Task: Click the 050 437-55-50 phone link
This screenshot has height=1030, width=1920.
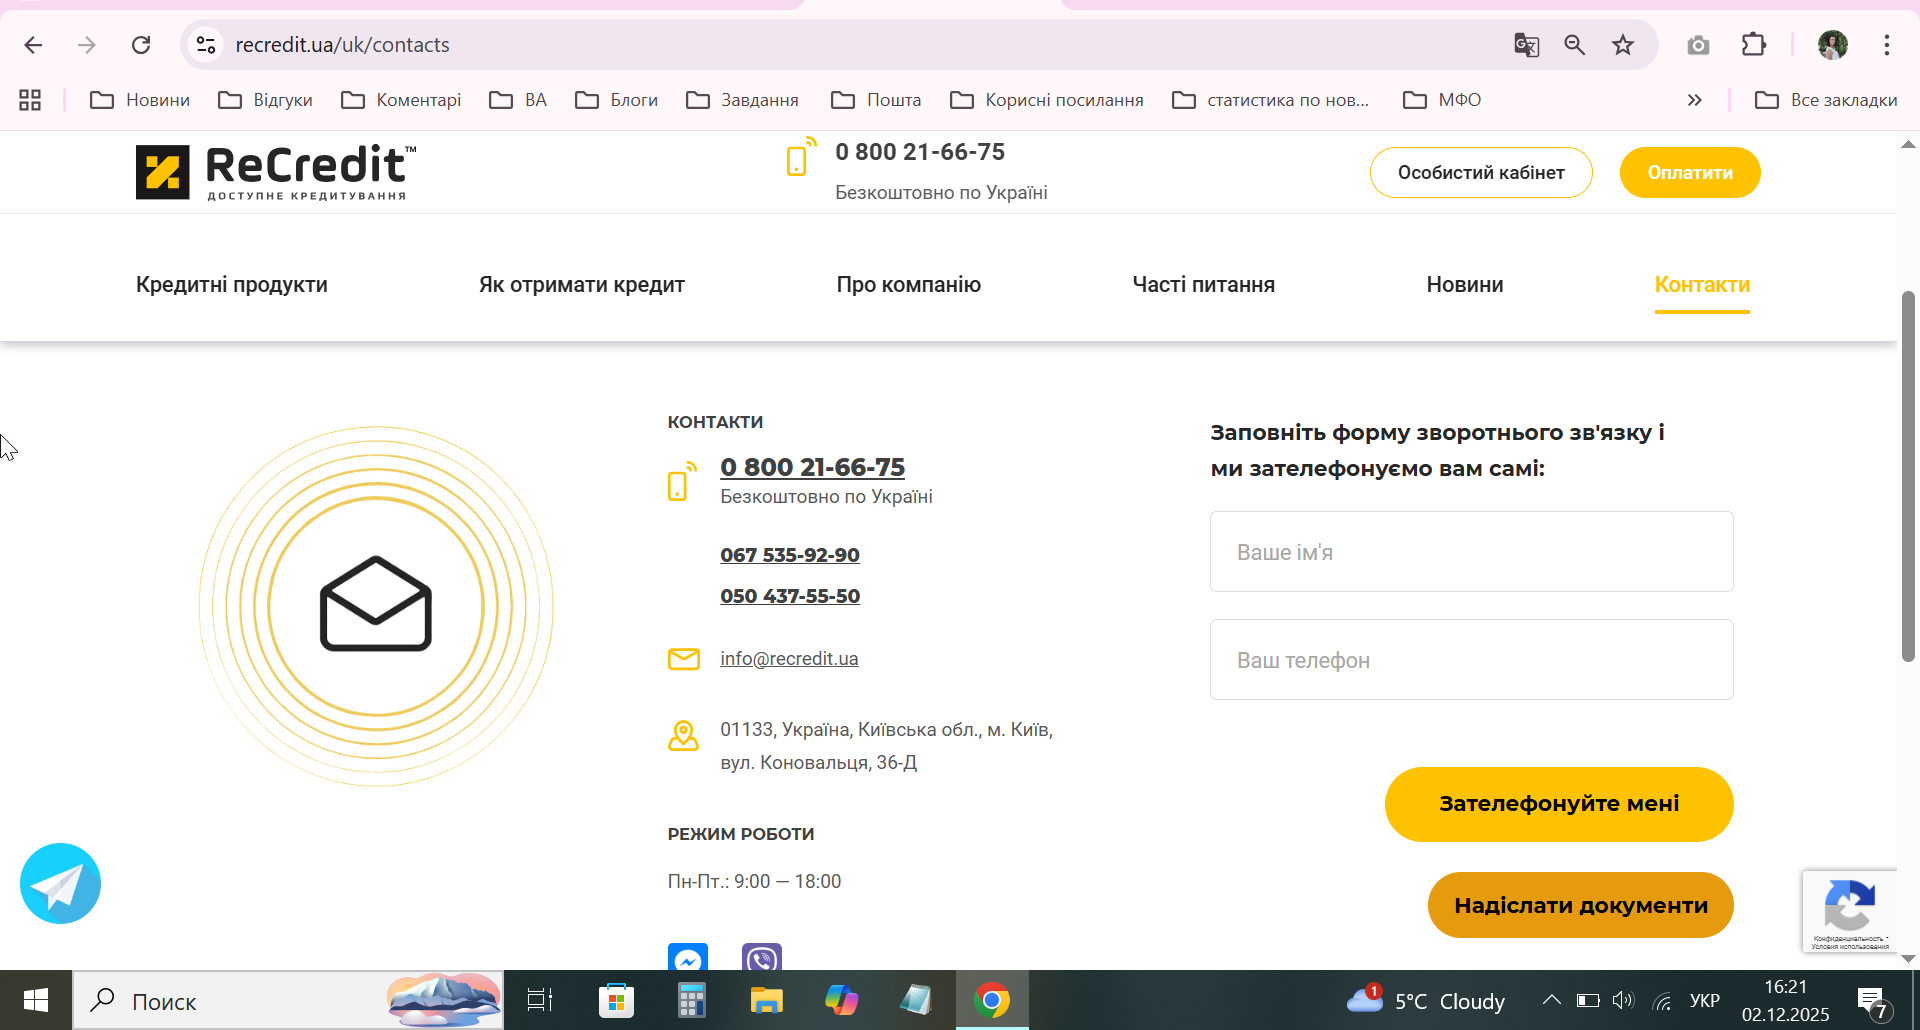Action: (790, 596)
